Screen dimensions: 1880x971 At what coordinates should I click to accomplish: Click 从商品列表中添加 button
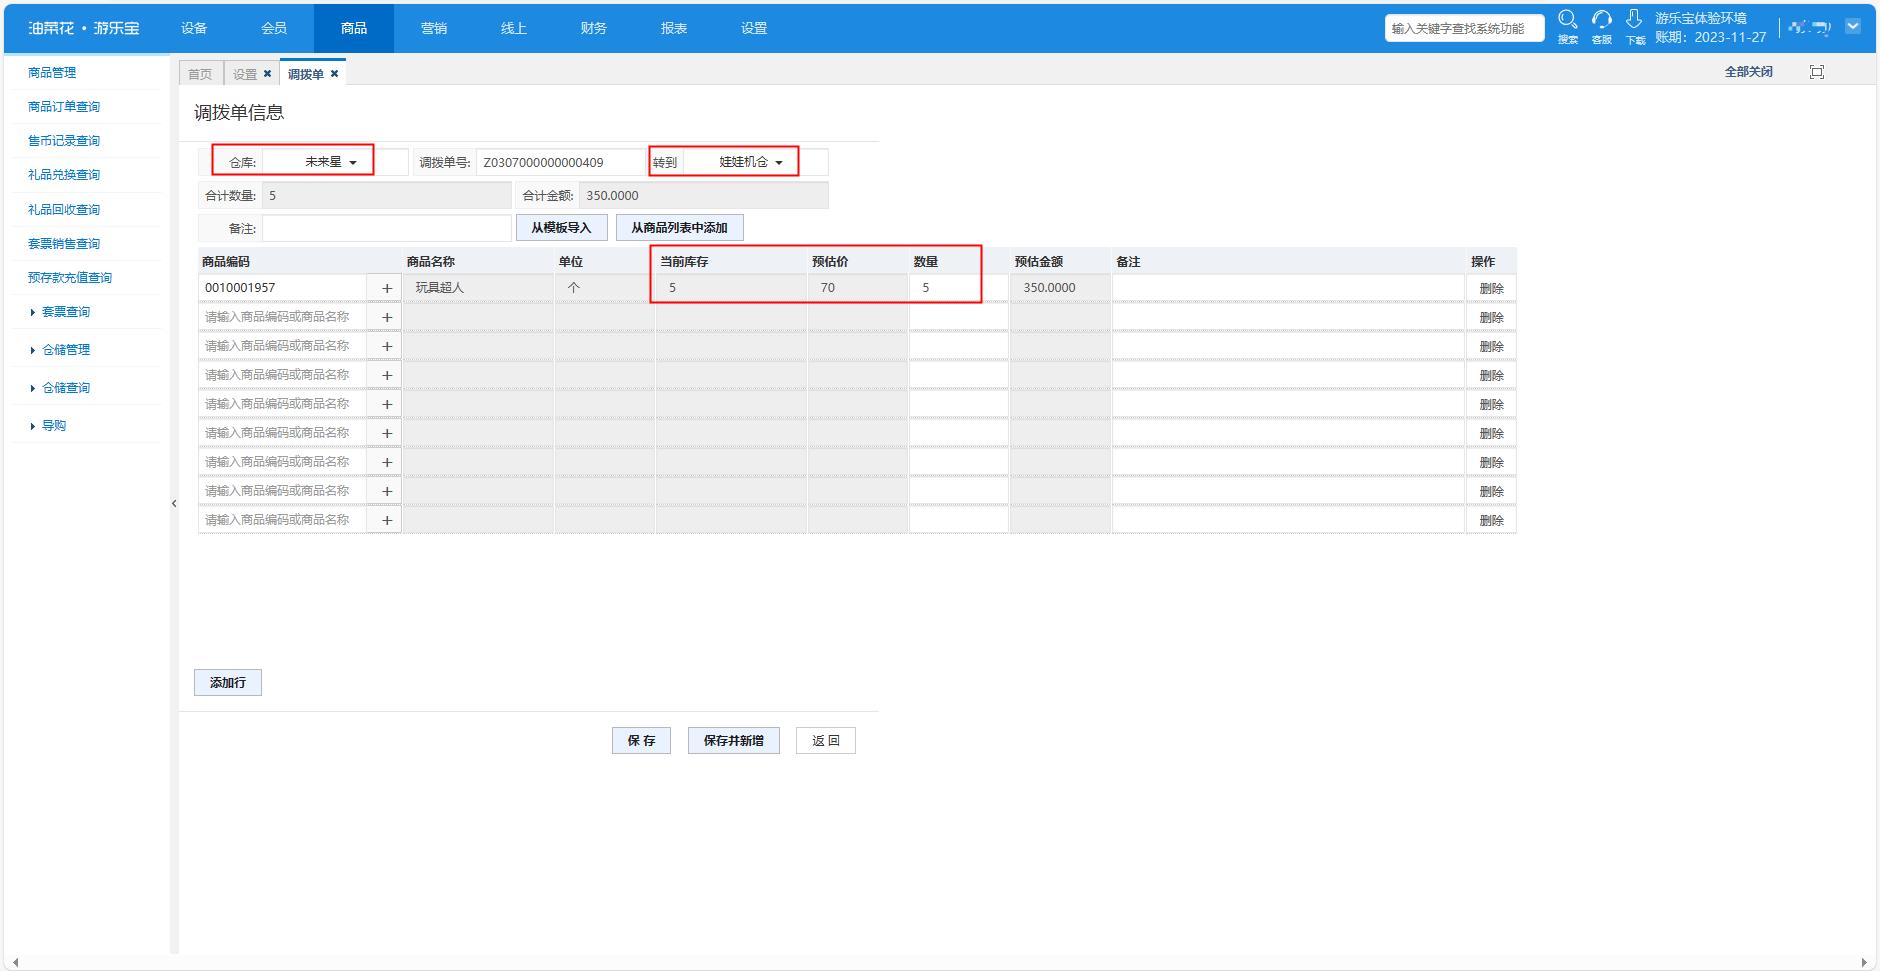(x=680, y=228)
